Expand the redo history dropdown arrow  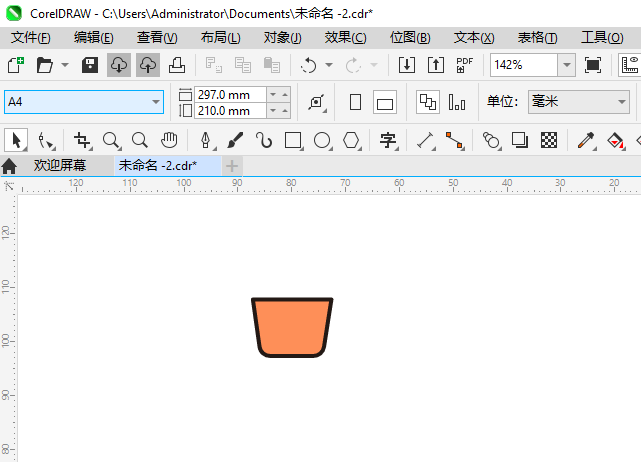pyautogui.click(x=374, y=65)
